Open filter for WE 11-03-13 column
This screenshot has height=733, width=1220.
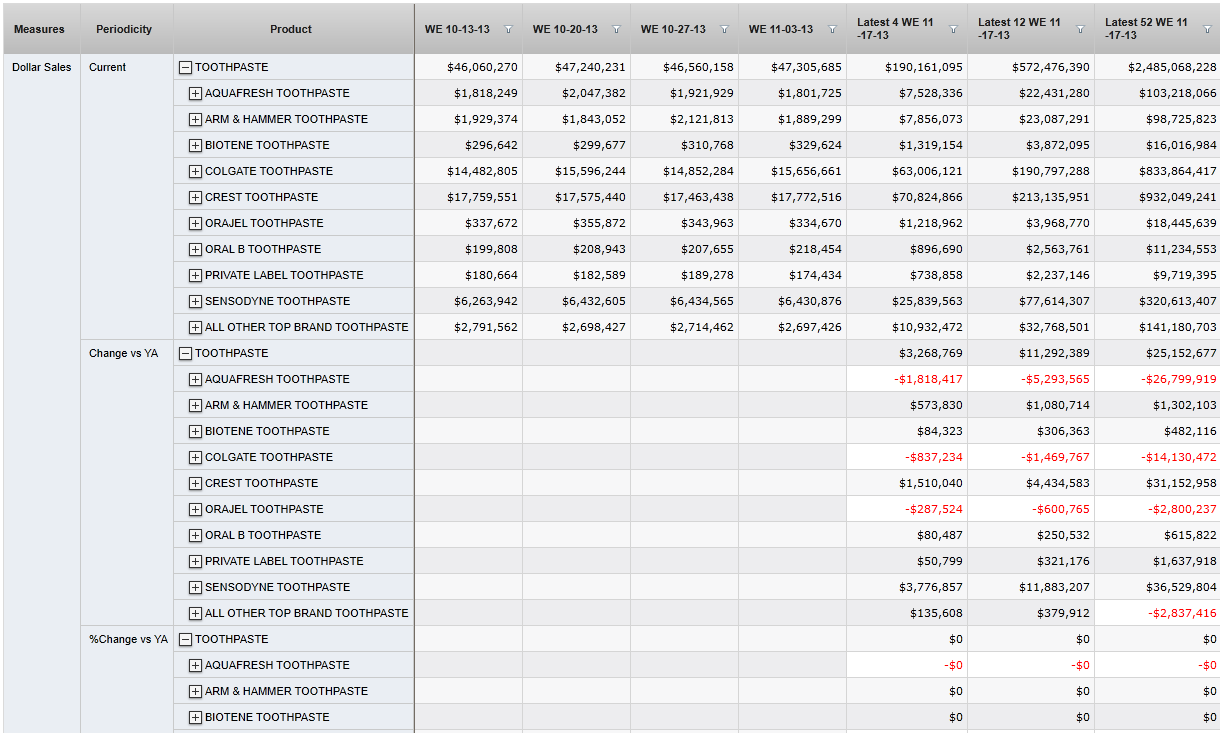(x=832, y=30)
